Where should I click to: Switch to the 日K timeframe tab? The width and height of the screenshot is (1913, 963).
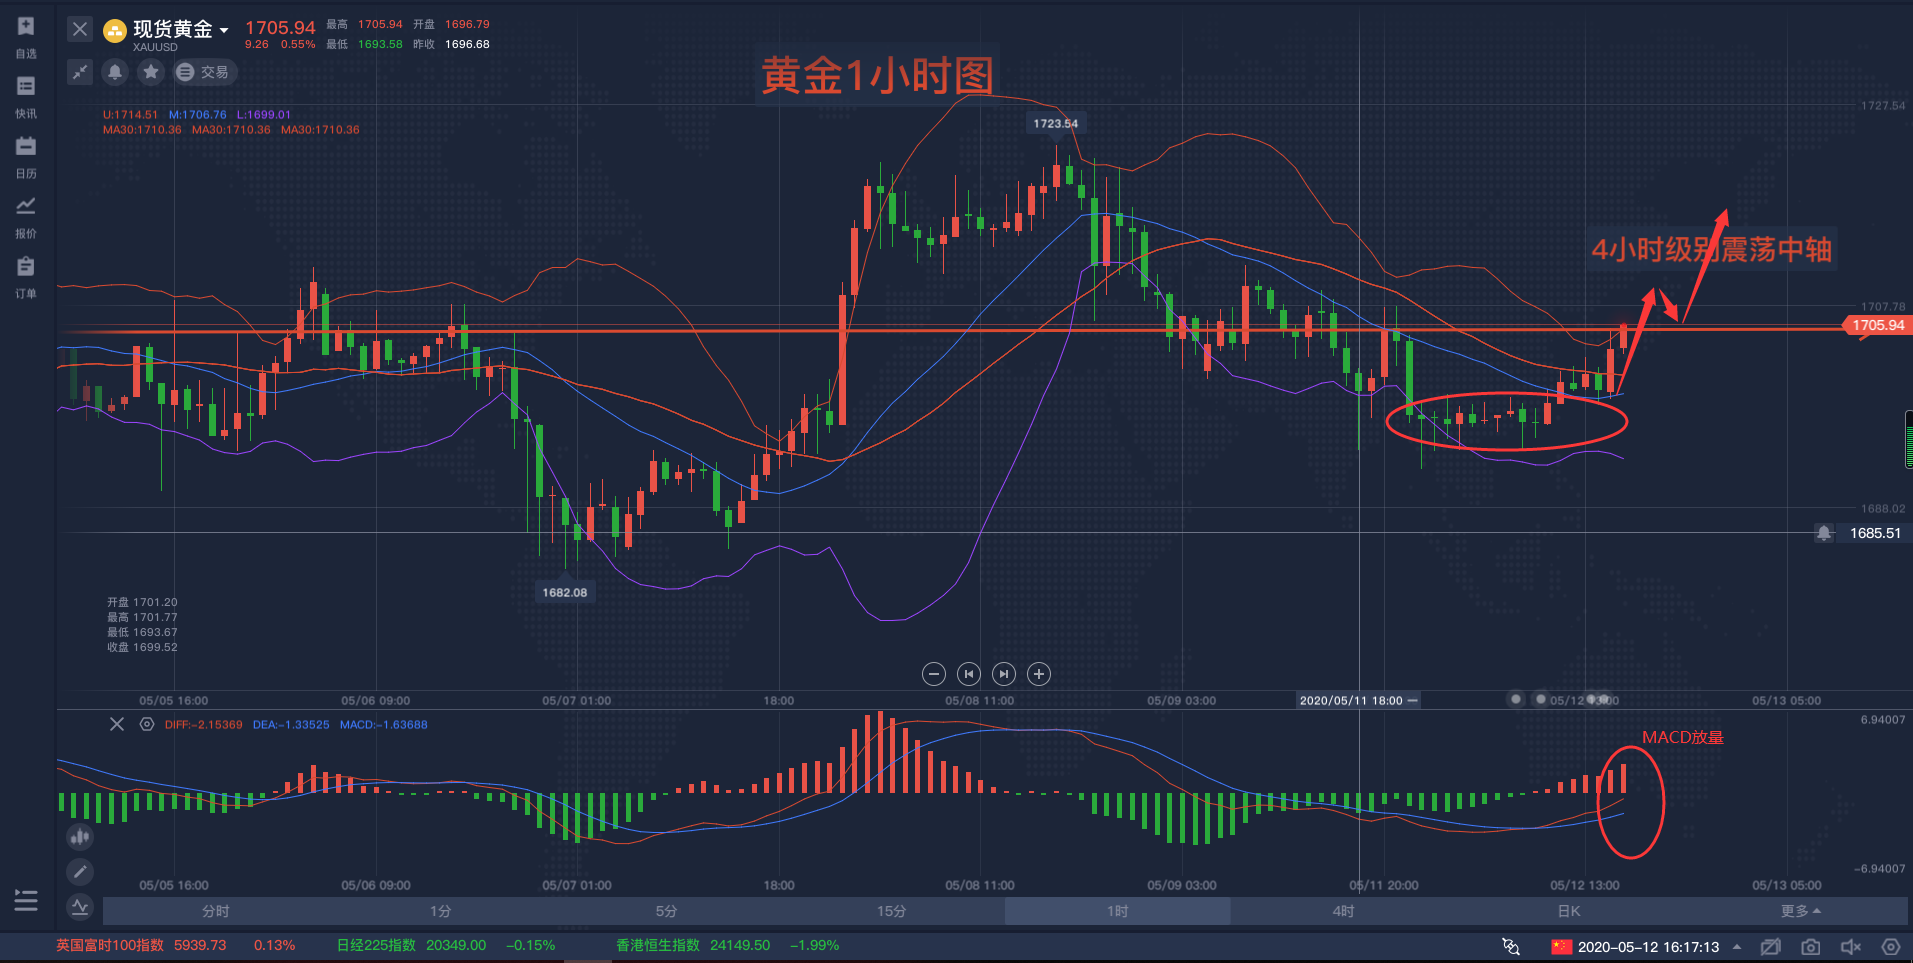1568,911
